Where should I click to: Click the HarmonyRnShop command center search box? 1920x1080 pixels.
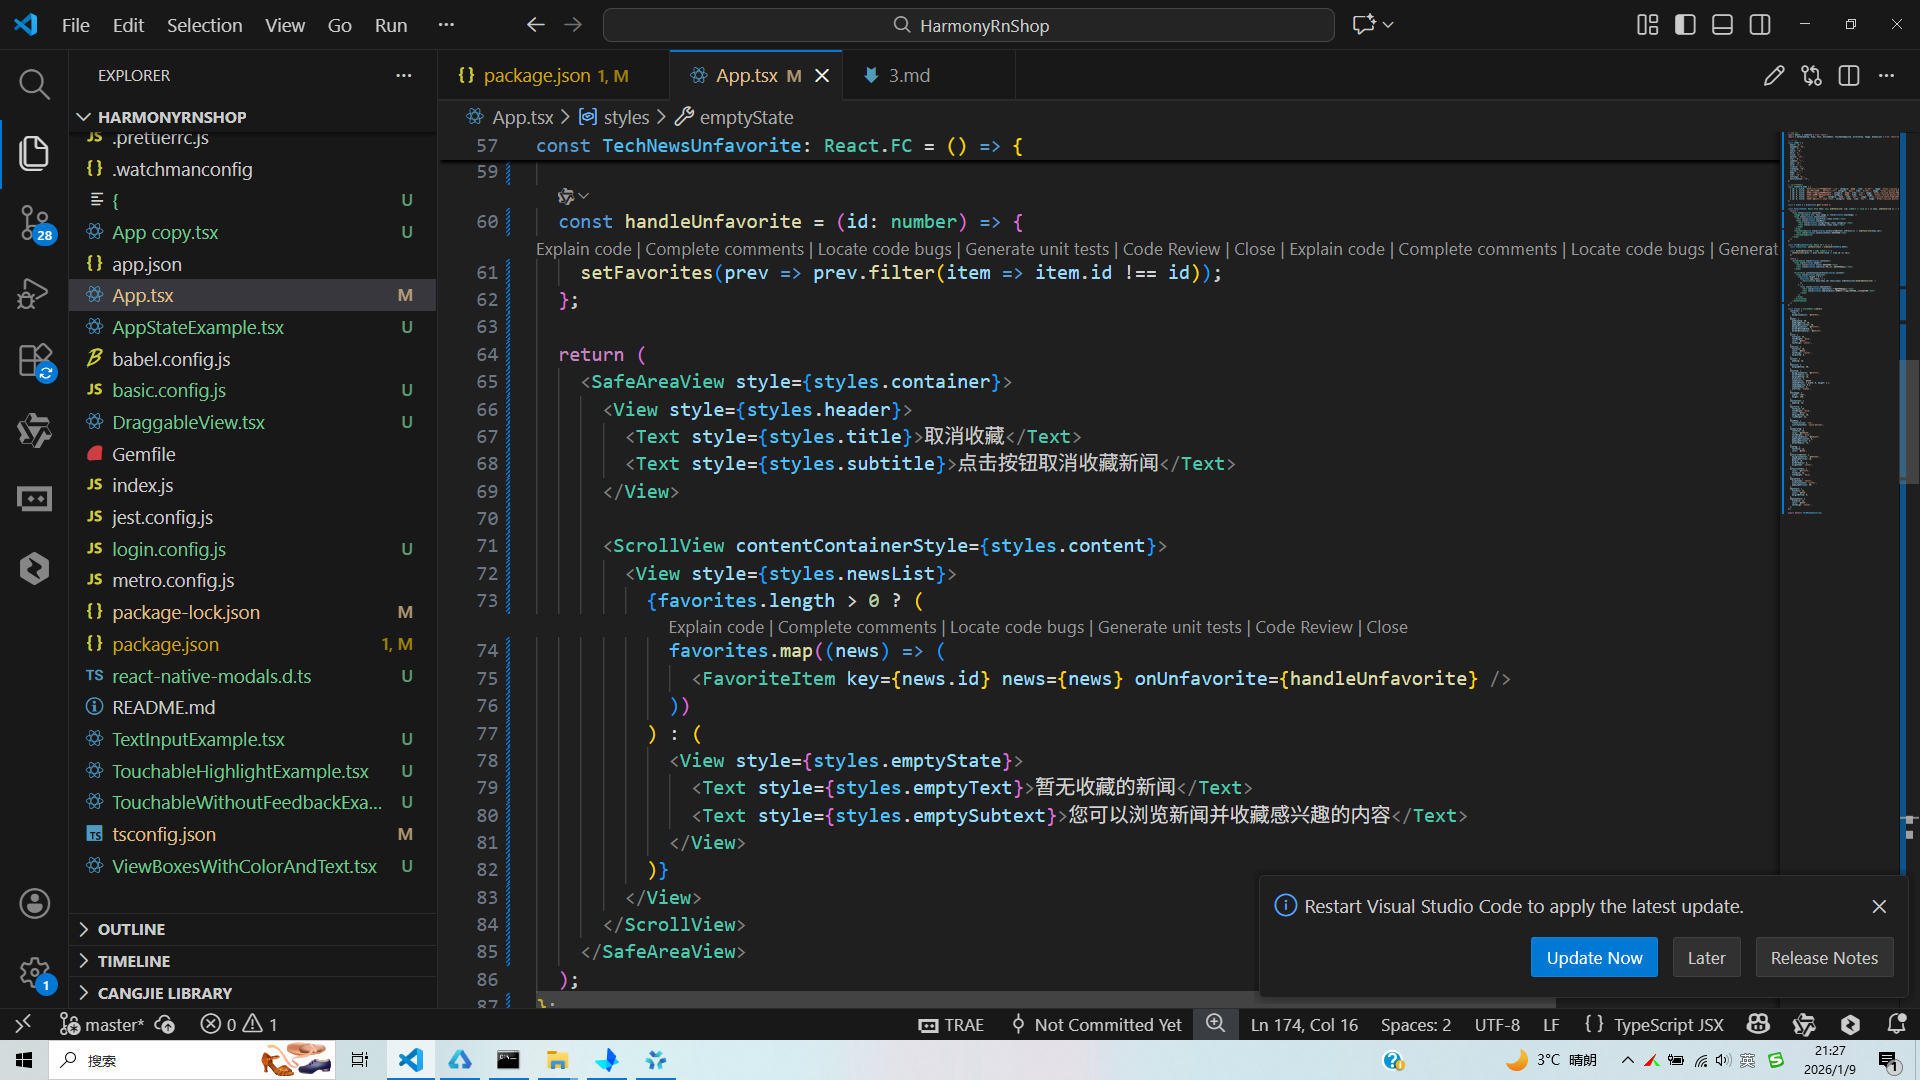(968, 25)
